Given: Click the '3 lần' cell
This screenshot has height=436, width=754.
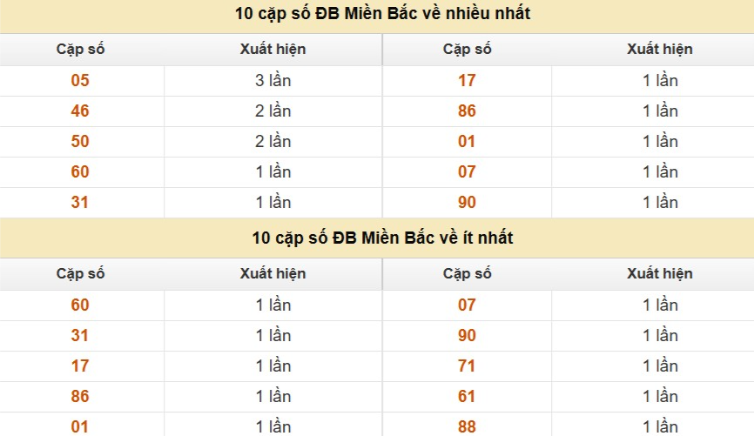Looking at the screenshot, I should tap(273, 81).
